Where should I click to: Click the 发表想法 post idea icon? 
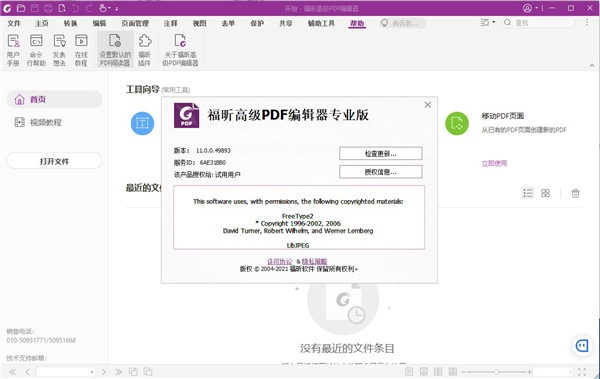click(x=59, y=50)
